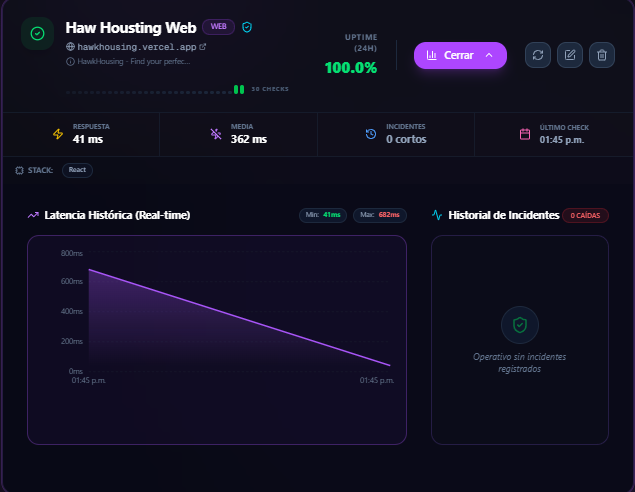The image size is (635, 492).
Task: Click the React stack tag
Action: pos(77,170)
